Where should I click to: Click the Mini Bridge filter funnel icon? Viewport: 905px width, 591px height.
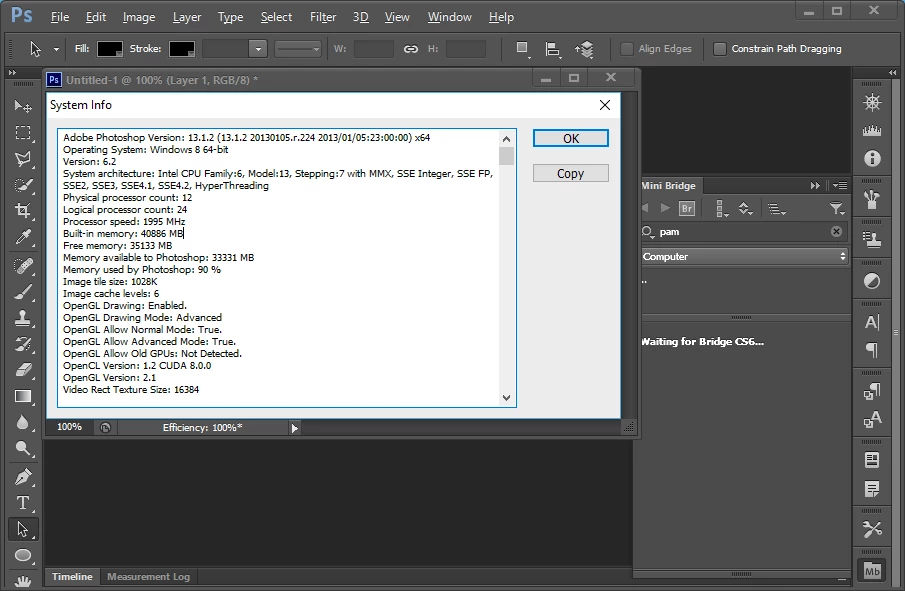click(x=837, y=208)
